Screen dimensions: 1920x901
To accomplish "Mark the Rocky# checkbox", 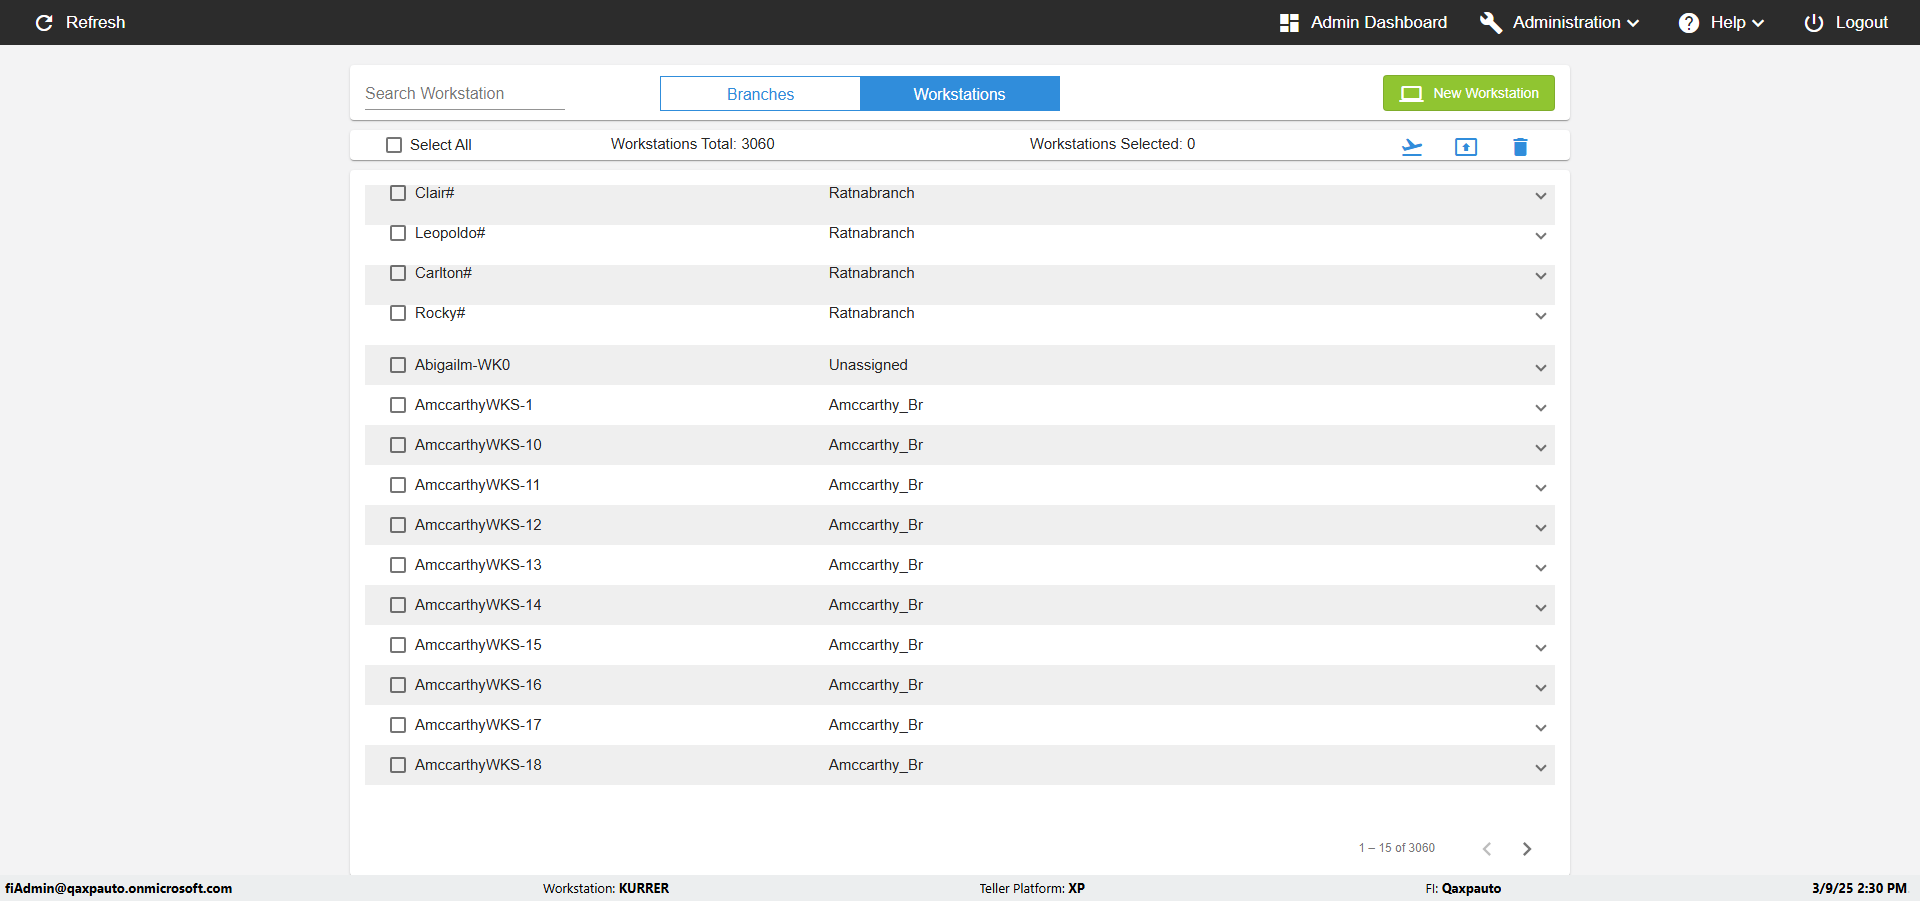I will (398, 313).
